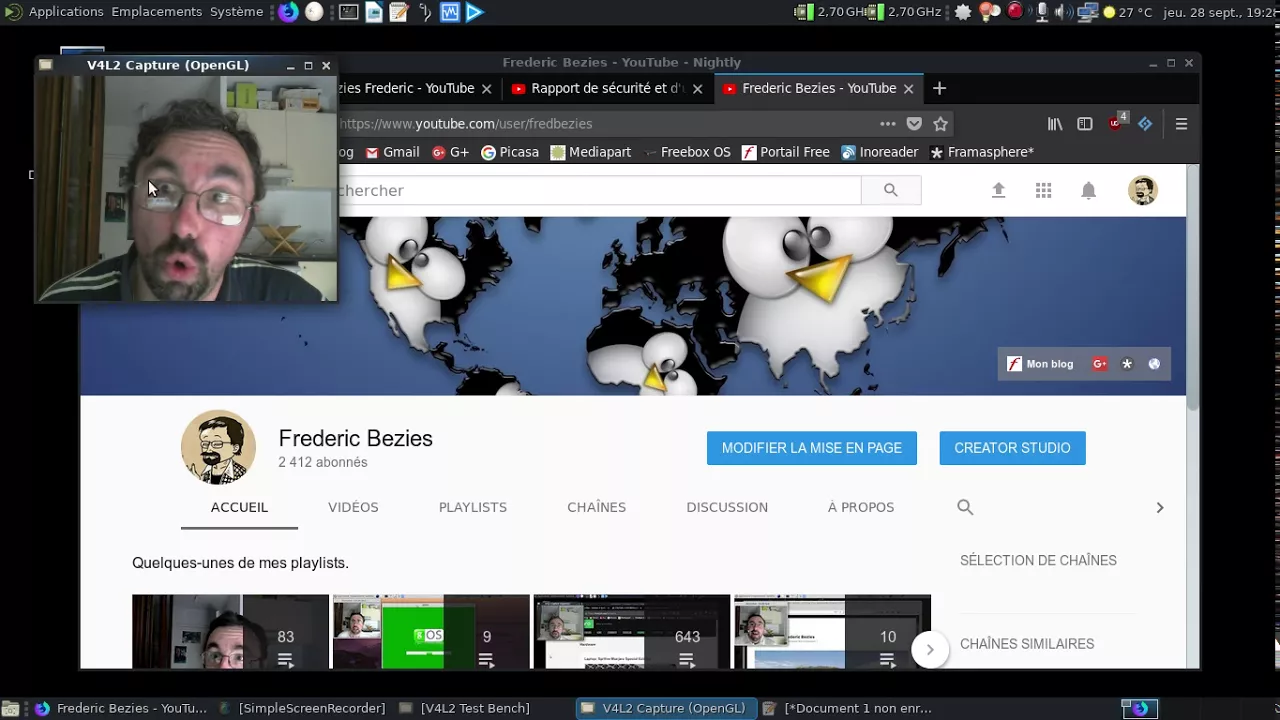Open the Firefox library icon
Image resolution: width=1280 pixels, height=720 pixels.
[x=1055, y=124]
